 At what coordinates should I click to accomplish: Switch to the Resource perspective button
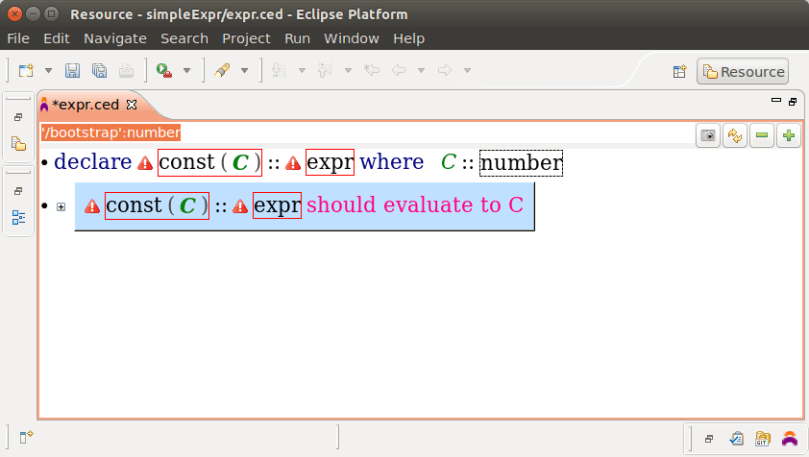coord(743,71)
